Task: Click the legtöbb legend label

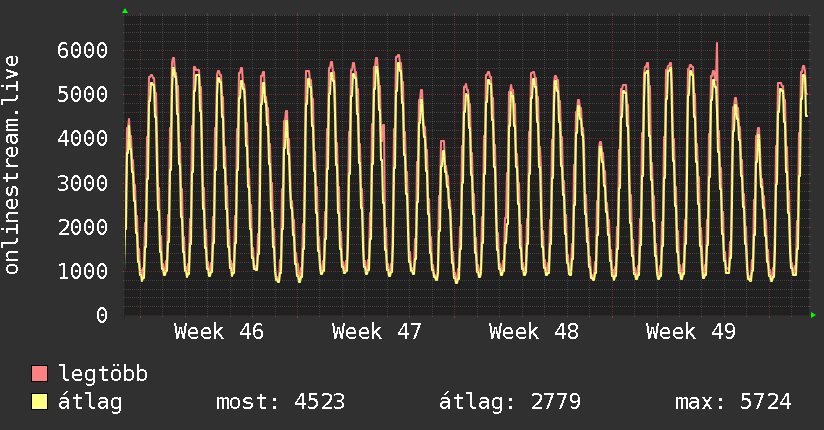Action: pos(104,374)
